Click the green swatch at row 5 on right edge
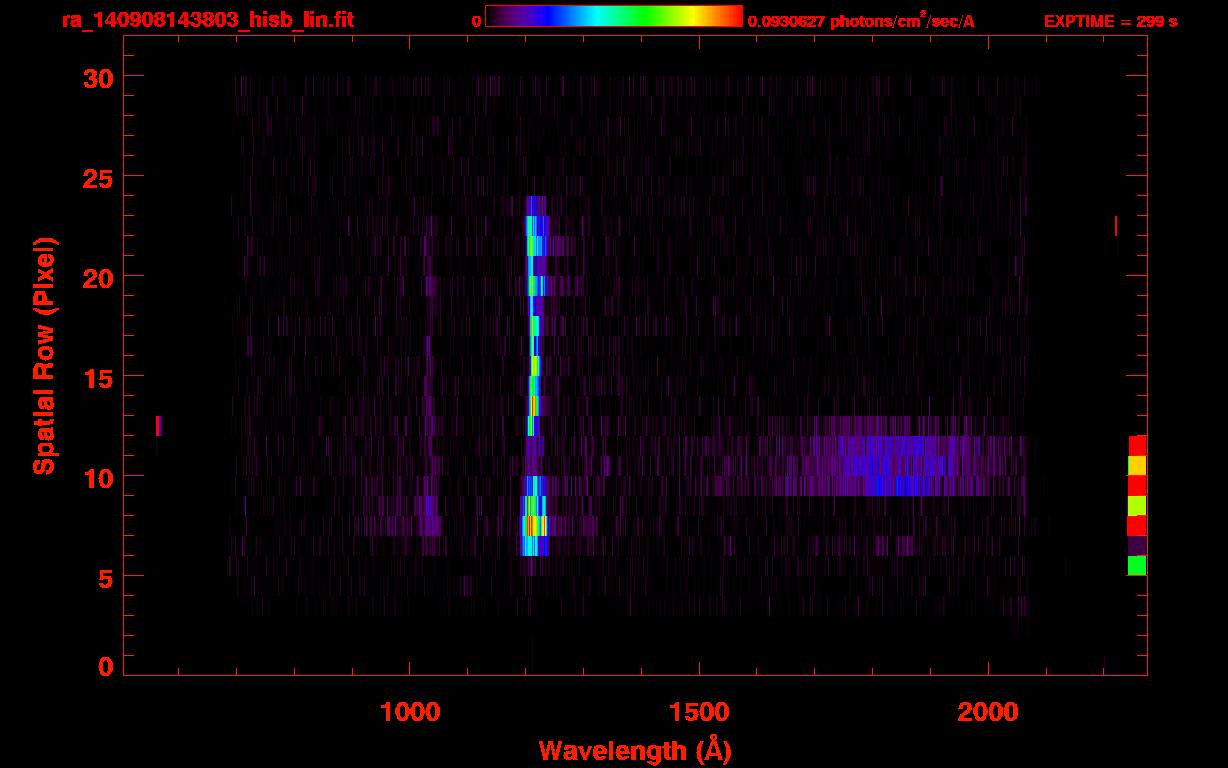Image resolution: width=1228 pixels, height=768 pixels. click(1137, 566)
